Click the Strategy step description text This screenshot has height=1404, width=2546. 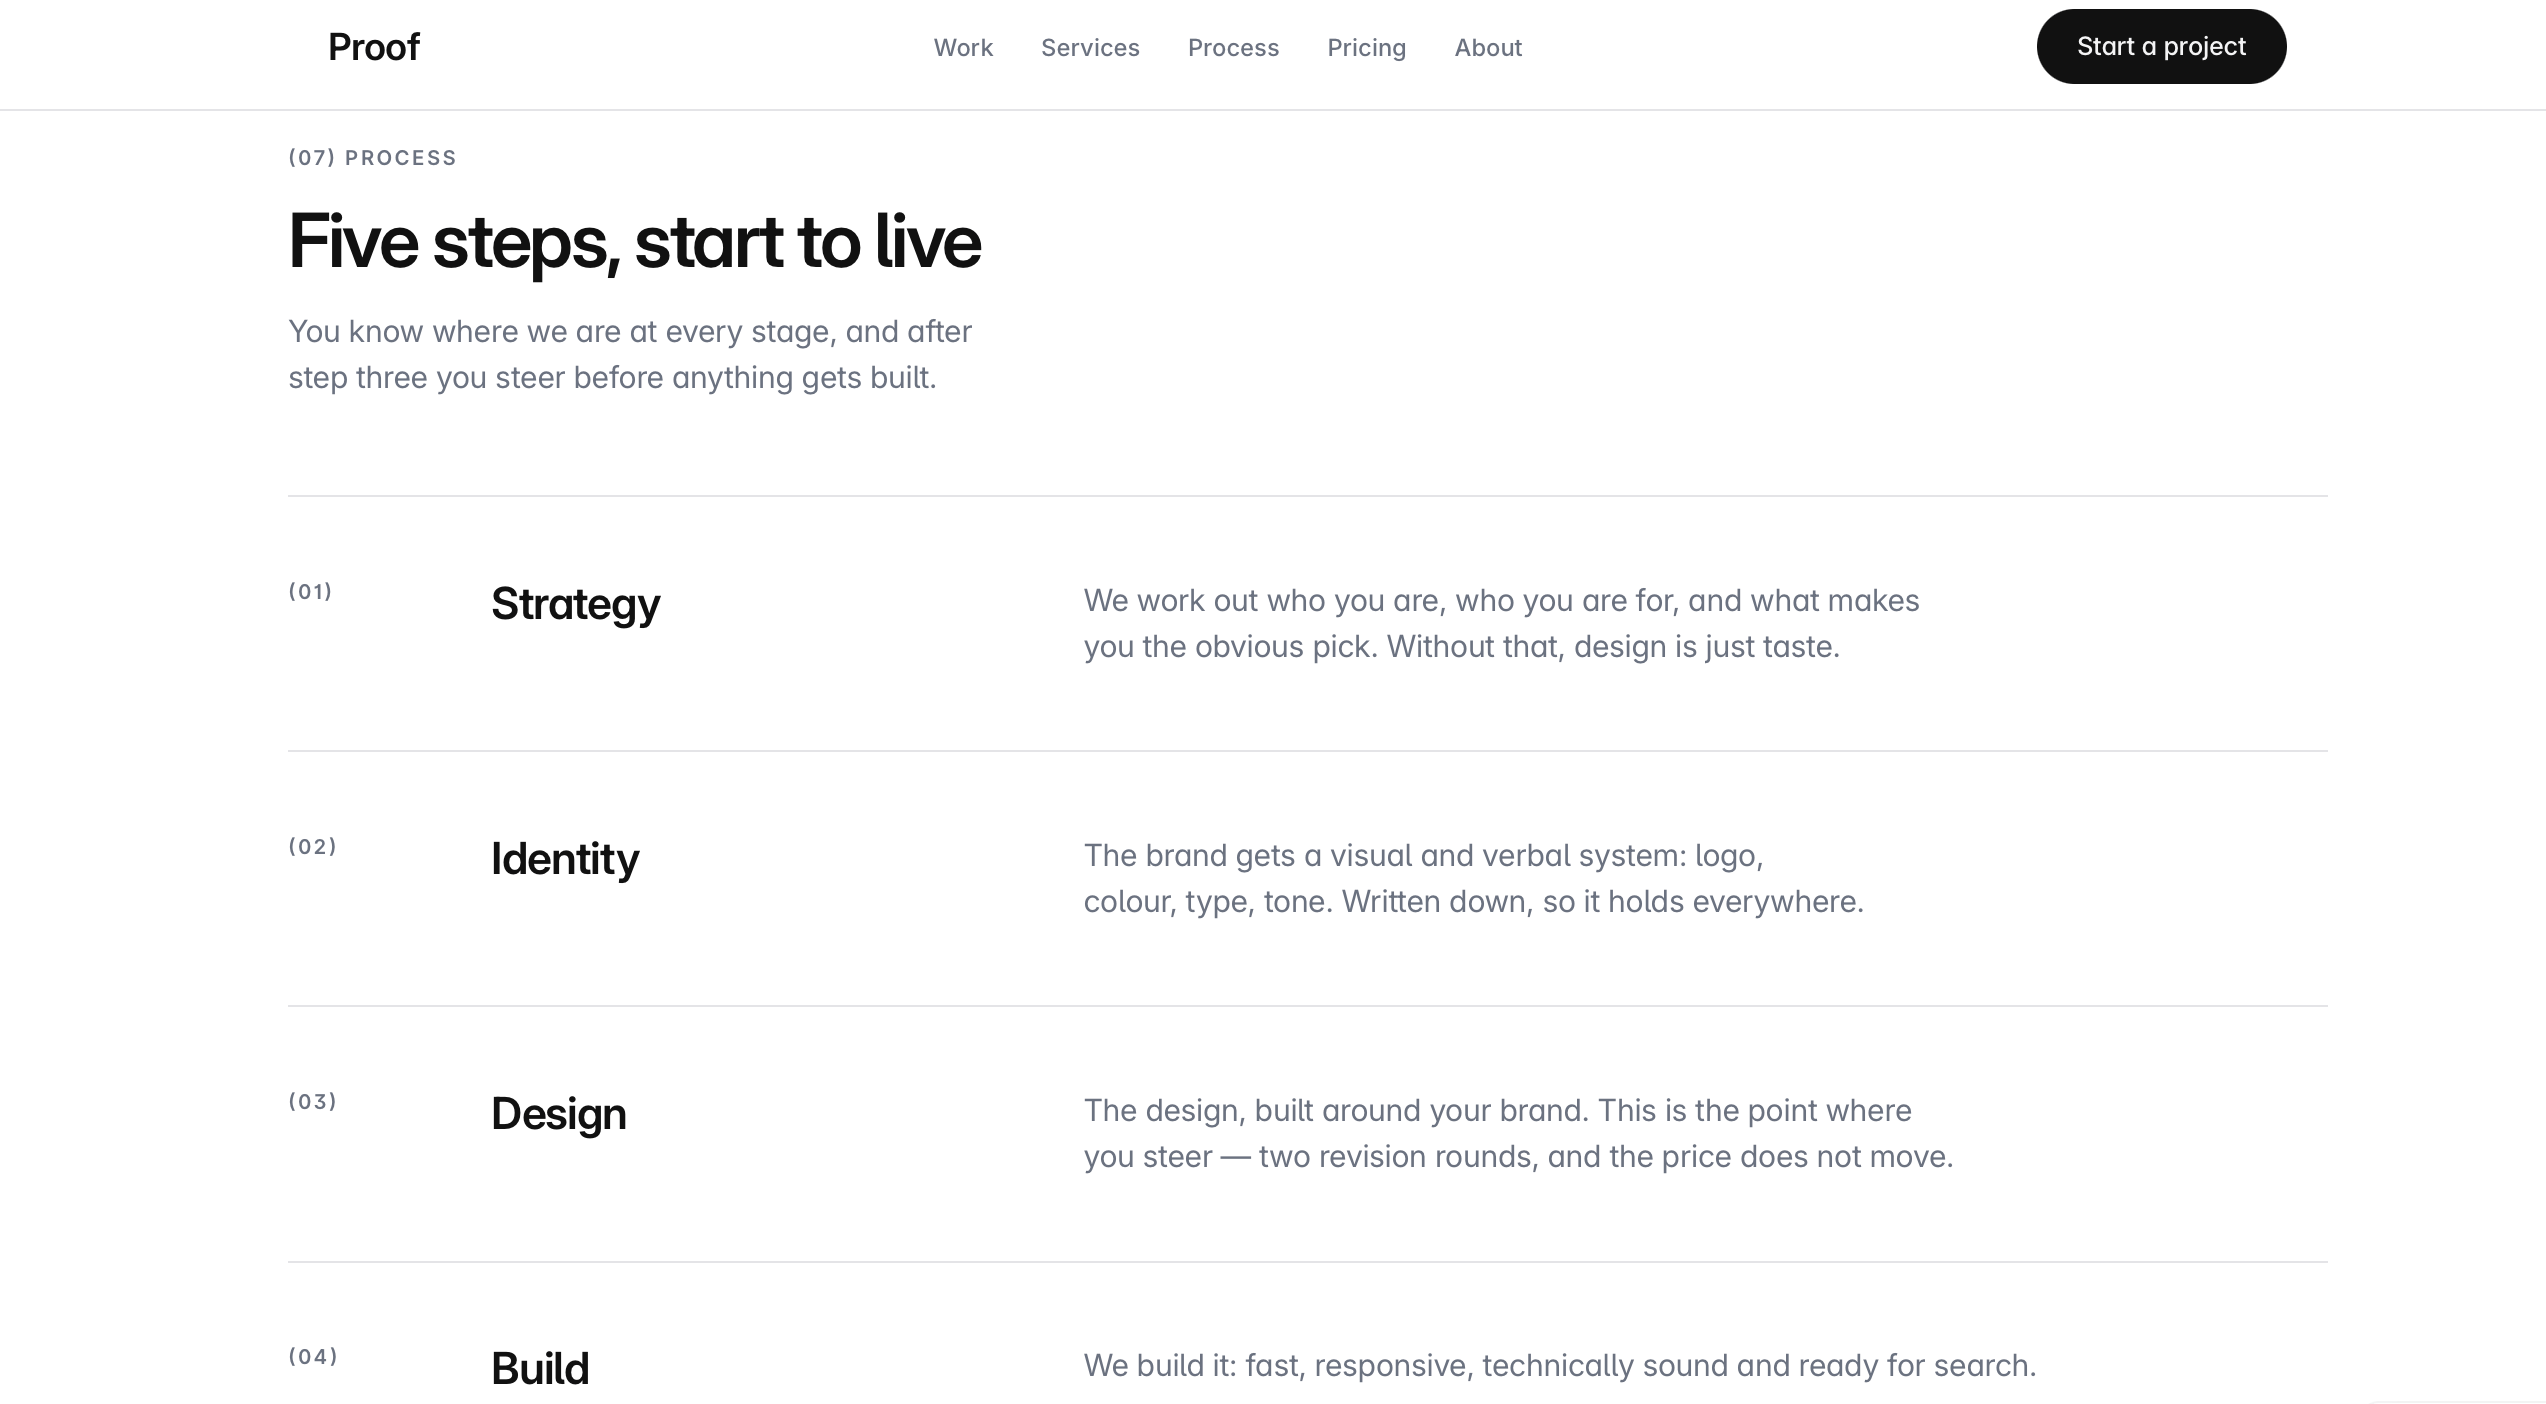click(x=1501, y=623)
